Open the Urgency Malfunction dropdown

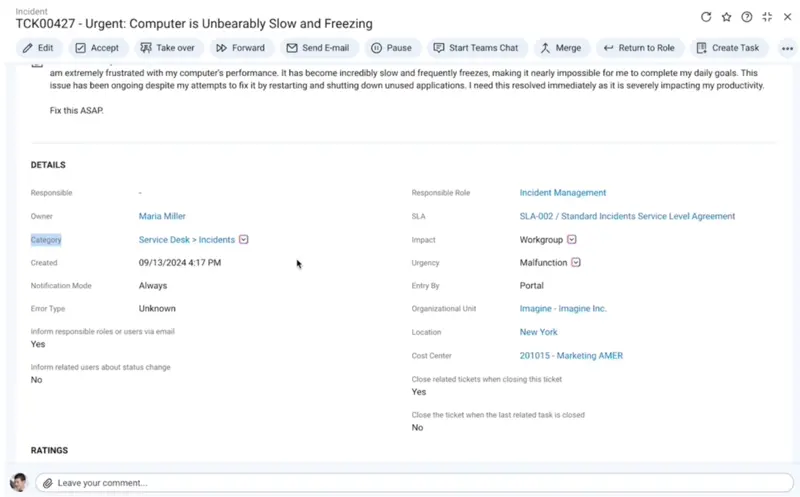click(x=576, y=263)
